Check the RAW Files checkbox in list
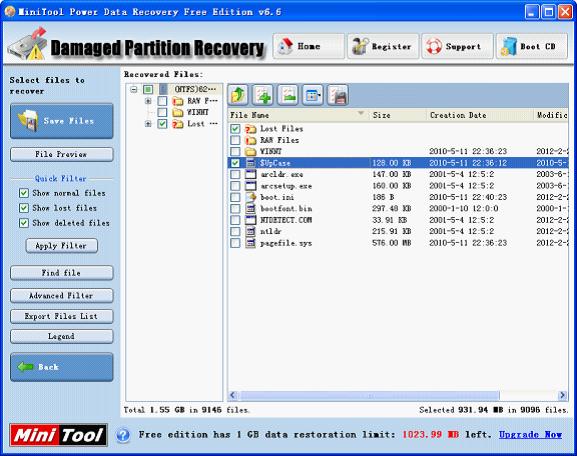Image resolution: width=577 pixels, height=456 pixels. click(x=235, y=140)
